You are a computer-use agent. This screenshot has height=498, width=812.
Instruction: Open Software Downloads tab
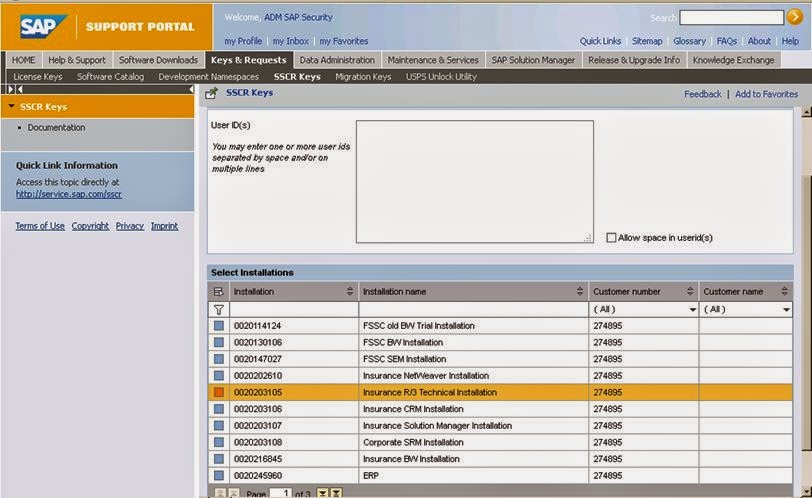(158, 60)
